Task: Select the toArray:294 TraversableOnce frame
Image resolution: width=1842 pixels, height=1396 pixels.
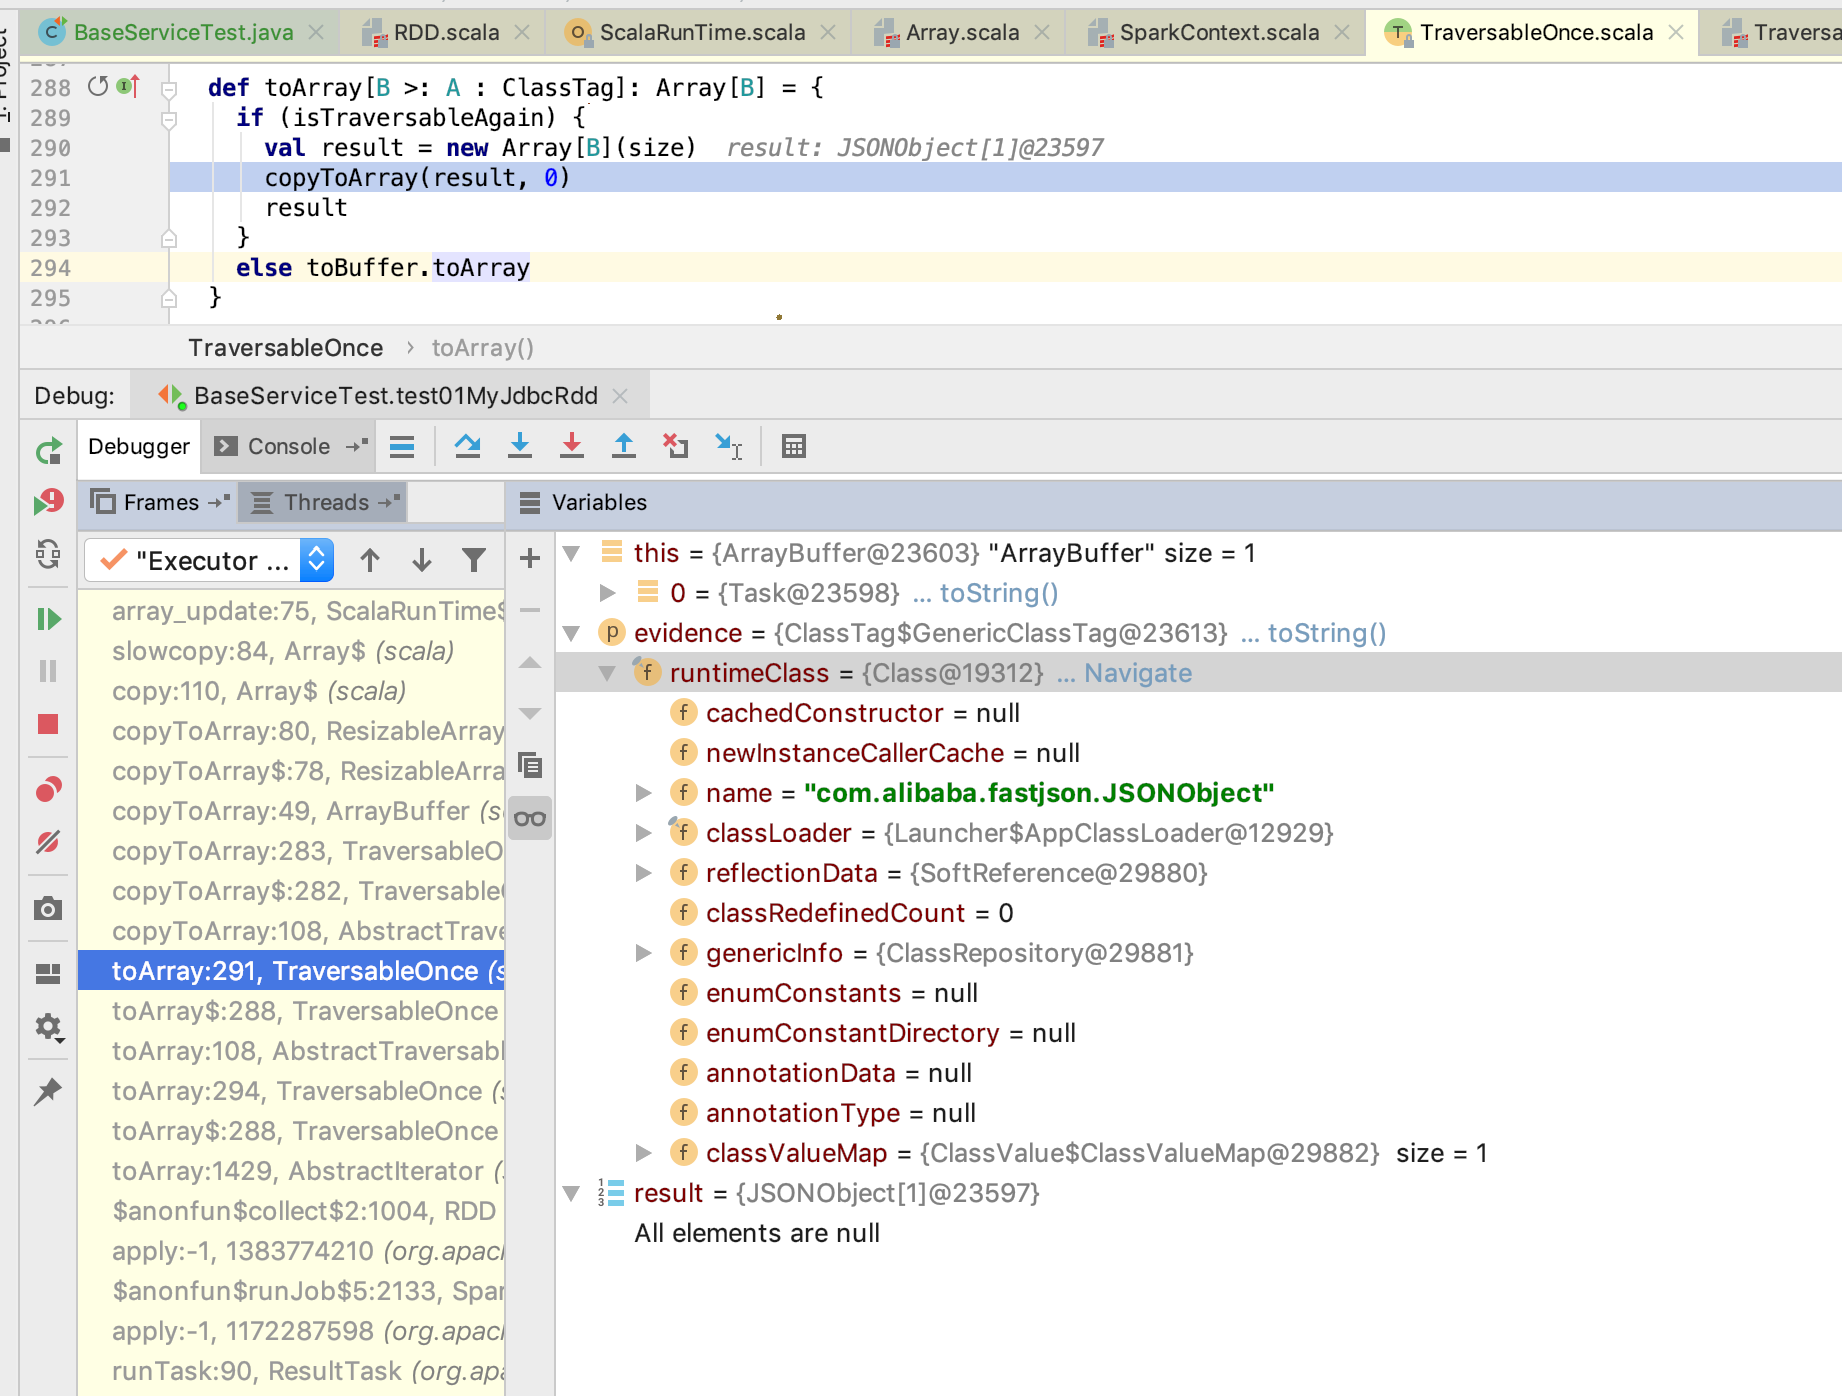Action: [300, 1091]
